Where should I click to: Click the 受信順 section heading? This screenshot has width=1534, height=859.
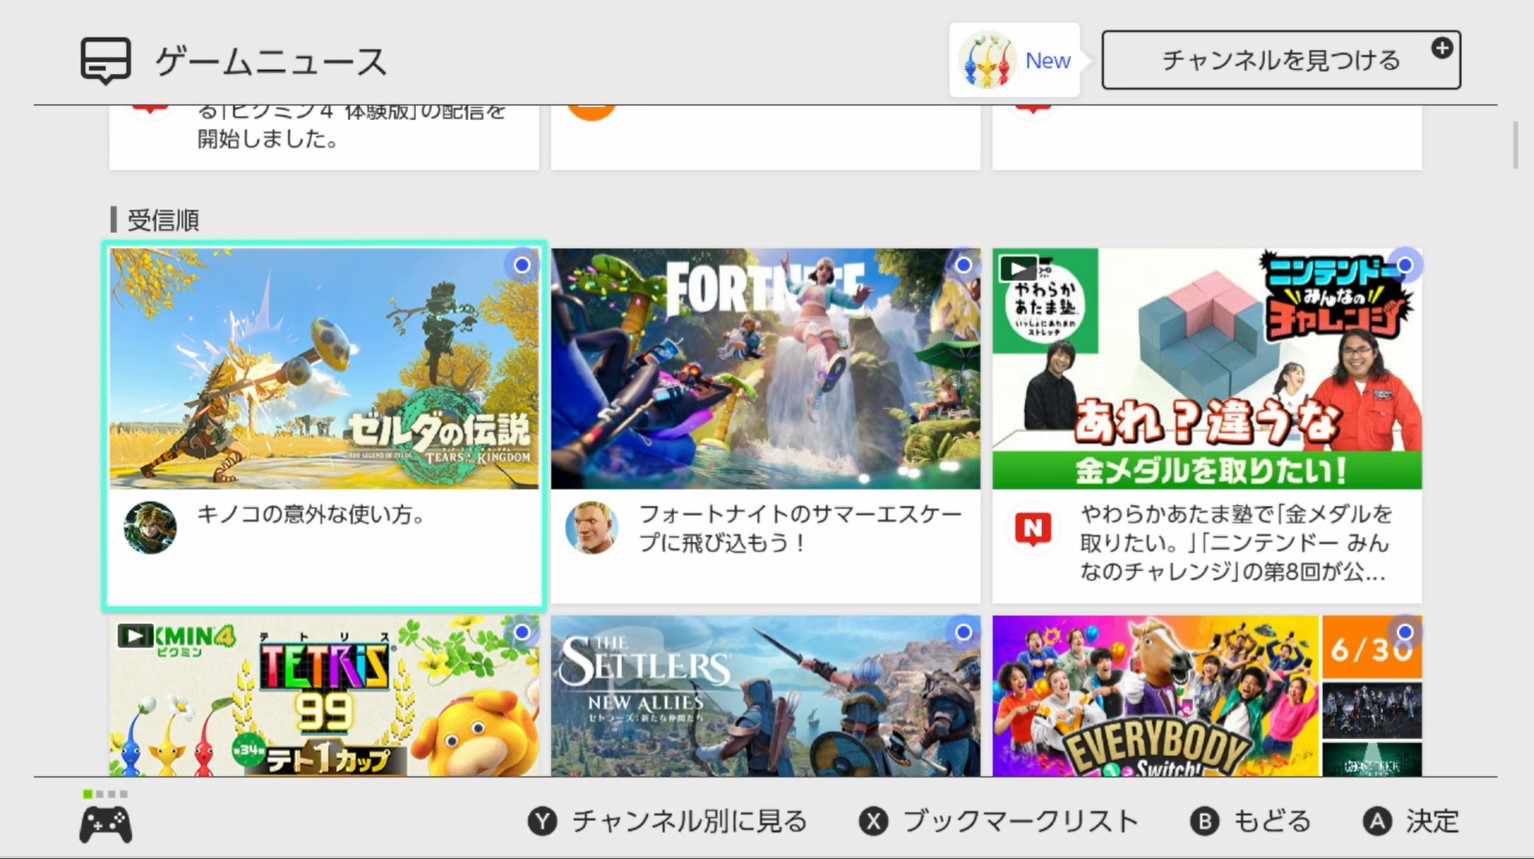tap(163, 220)
